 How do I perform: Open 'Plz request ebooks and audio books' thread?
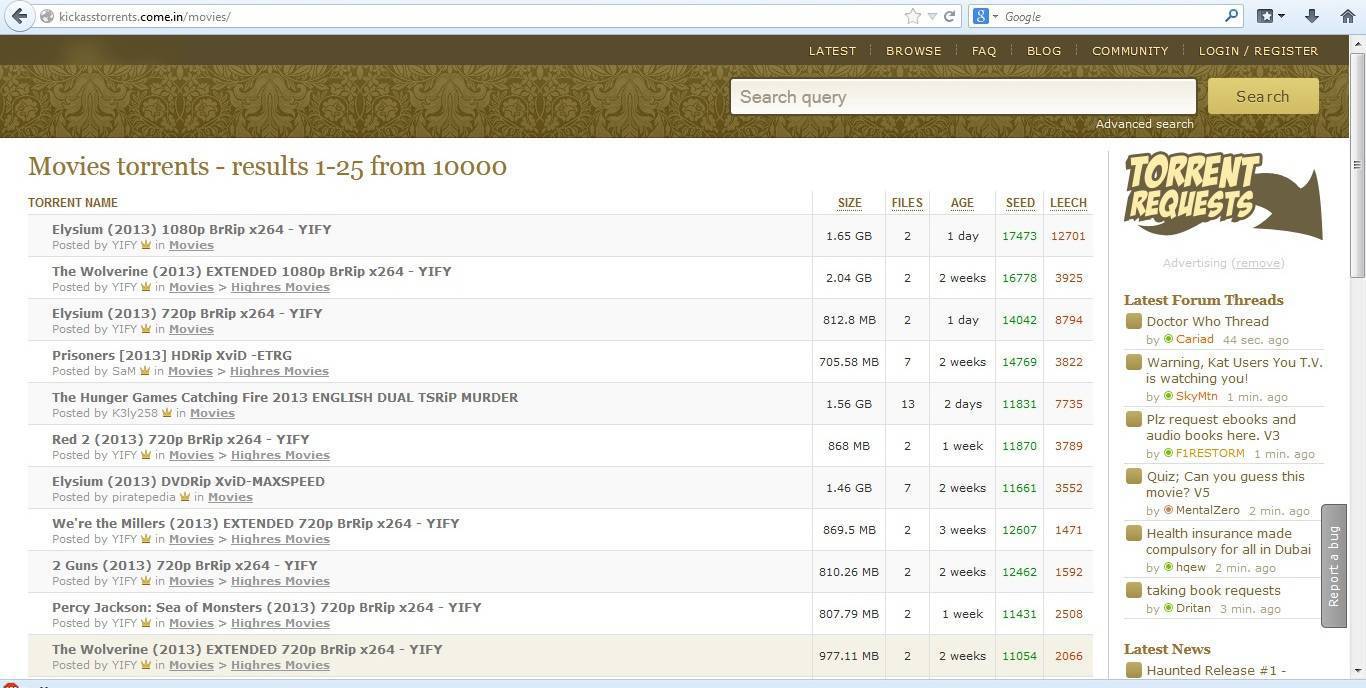1221,427
